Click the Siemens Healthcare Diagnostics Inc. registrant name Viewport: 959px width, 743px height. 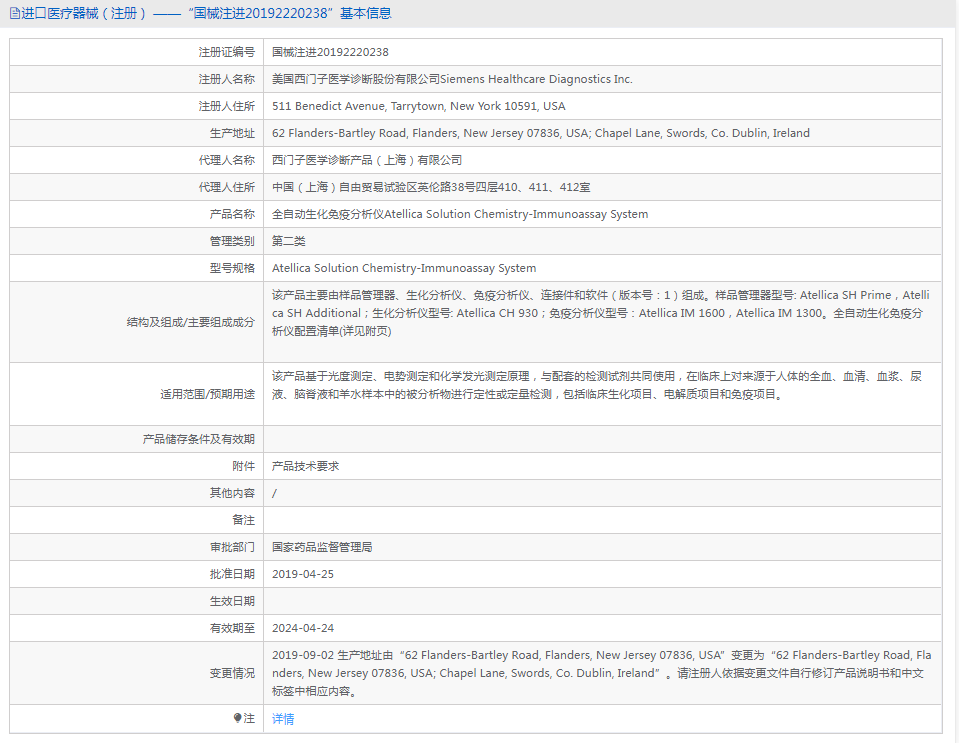point(453,79)
